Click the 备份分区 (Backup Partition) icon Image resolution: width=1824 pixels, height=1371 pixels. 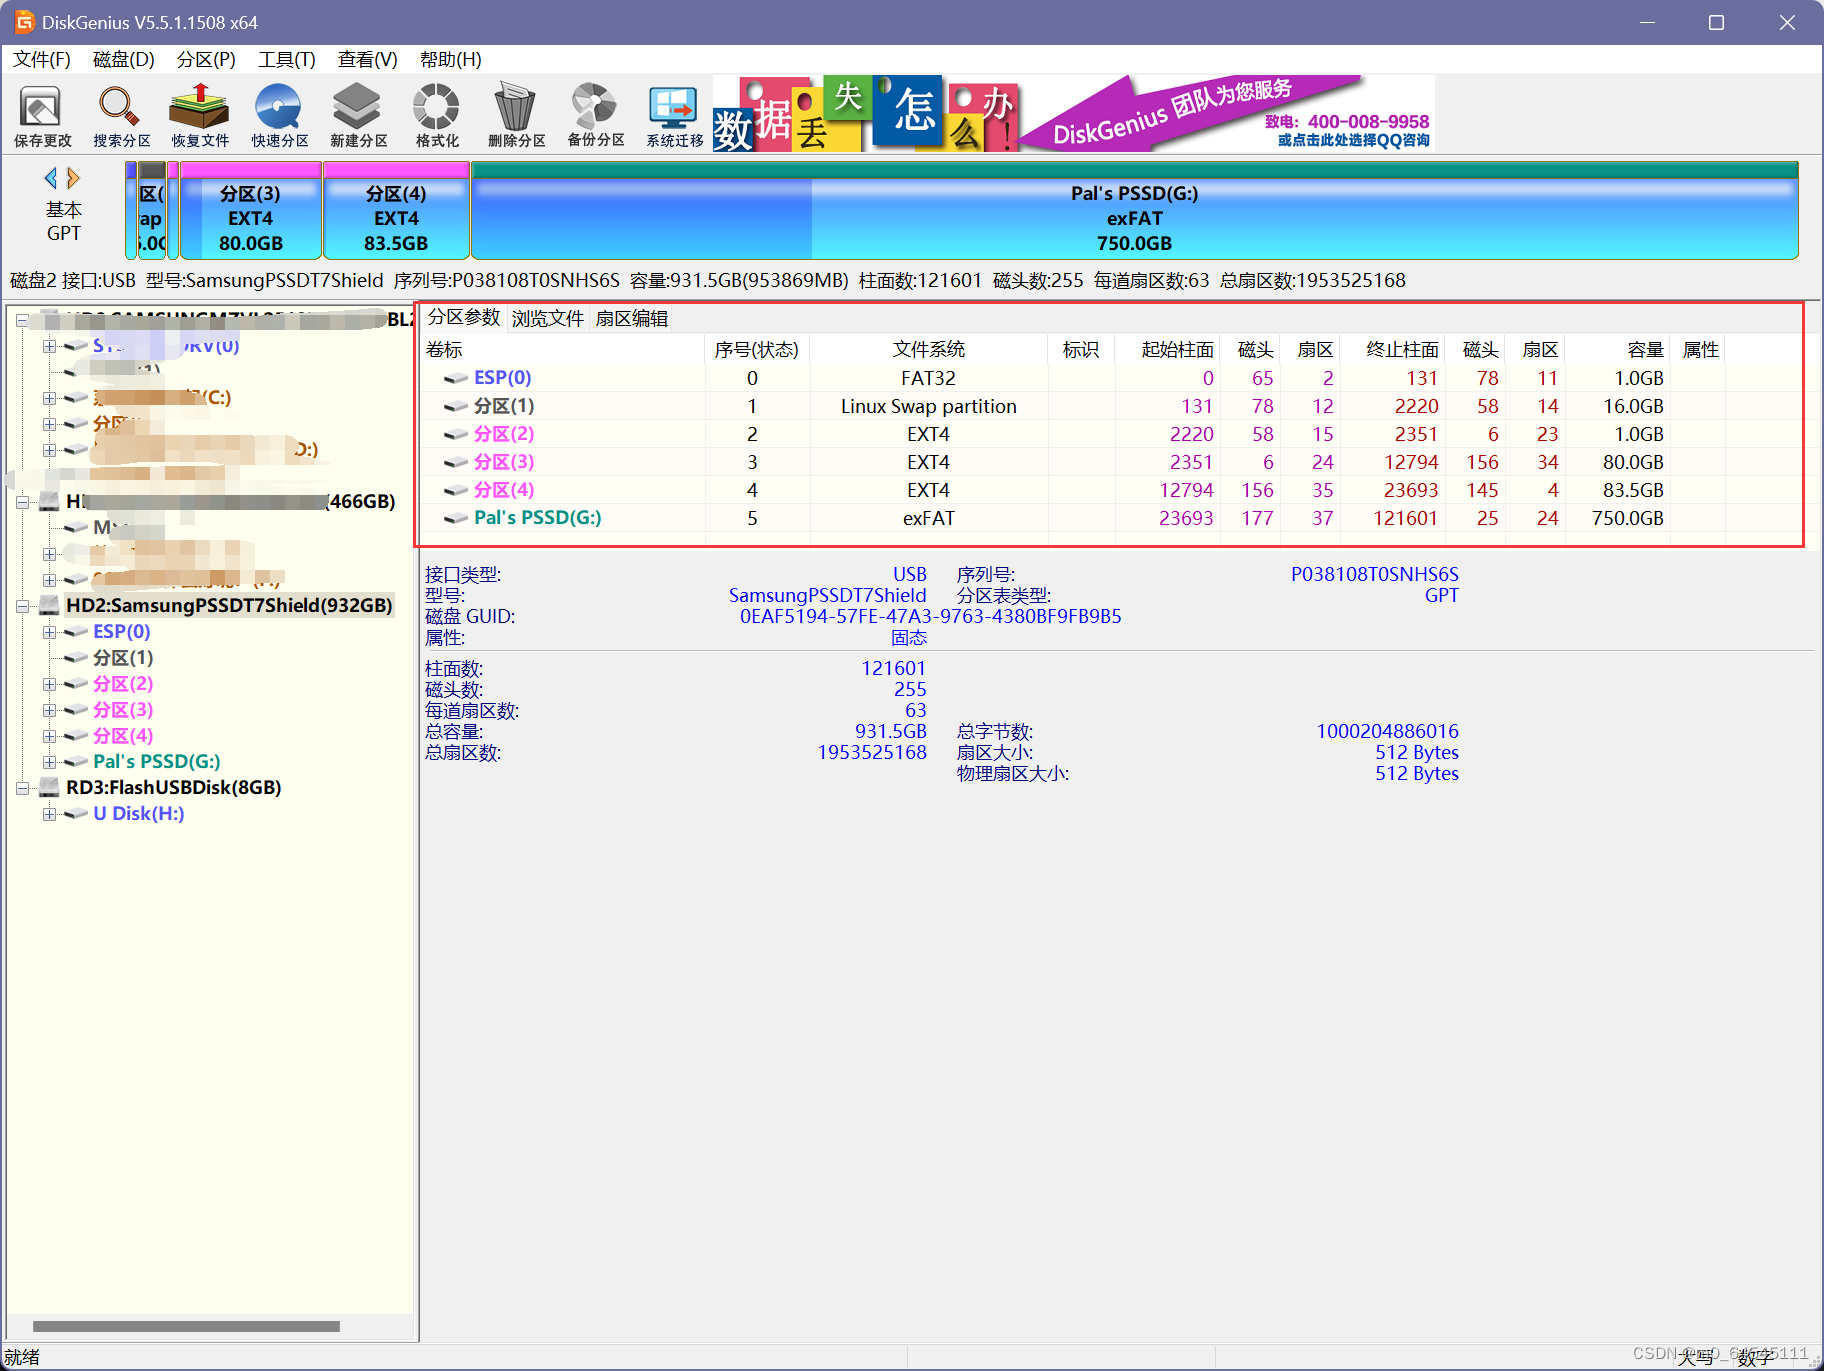pos(594,113)
